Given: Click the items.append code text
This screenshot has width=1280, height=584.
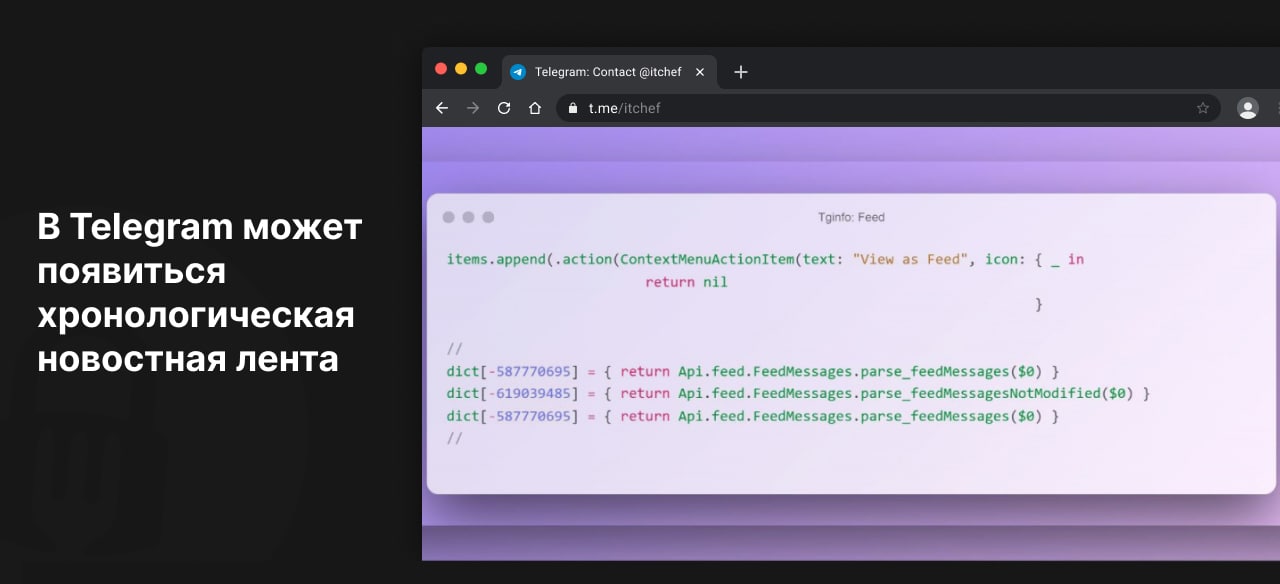Looking at the screenshot, I should tap(496, 259).
